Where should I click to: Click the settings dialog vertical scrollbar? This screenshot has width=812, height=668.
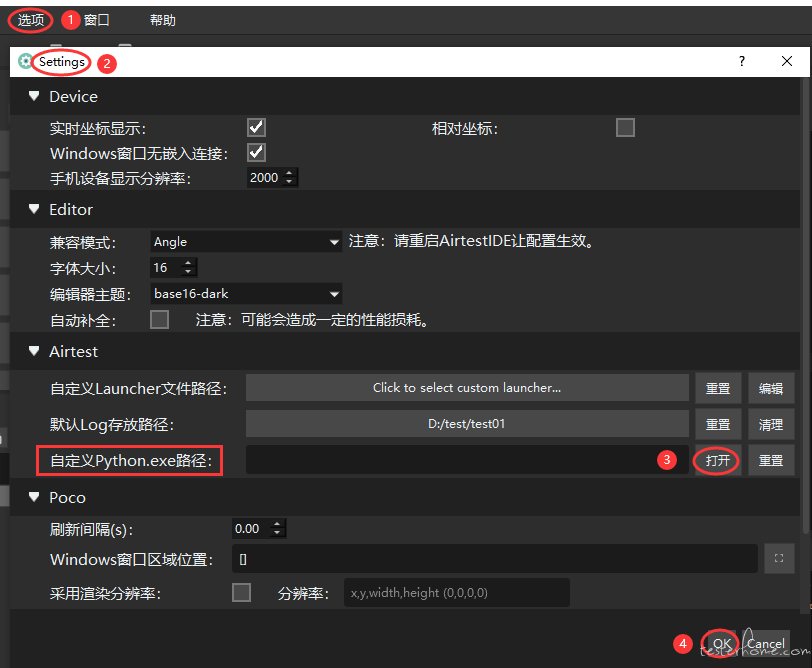pyautogui.click(x=805, y=306)
